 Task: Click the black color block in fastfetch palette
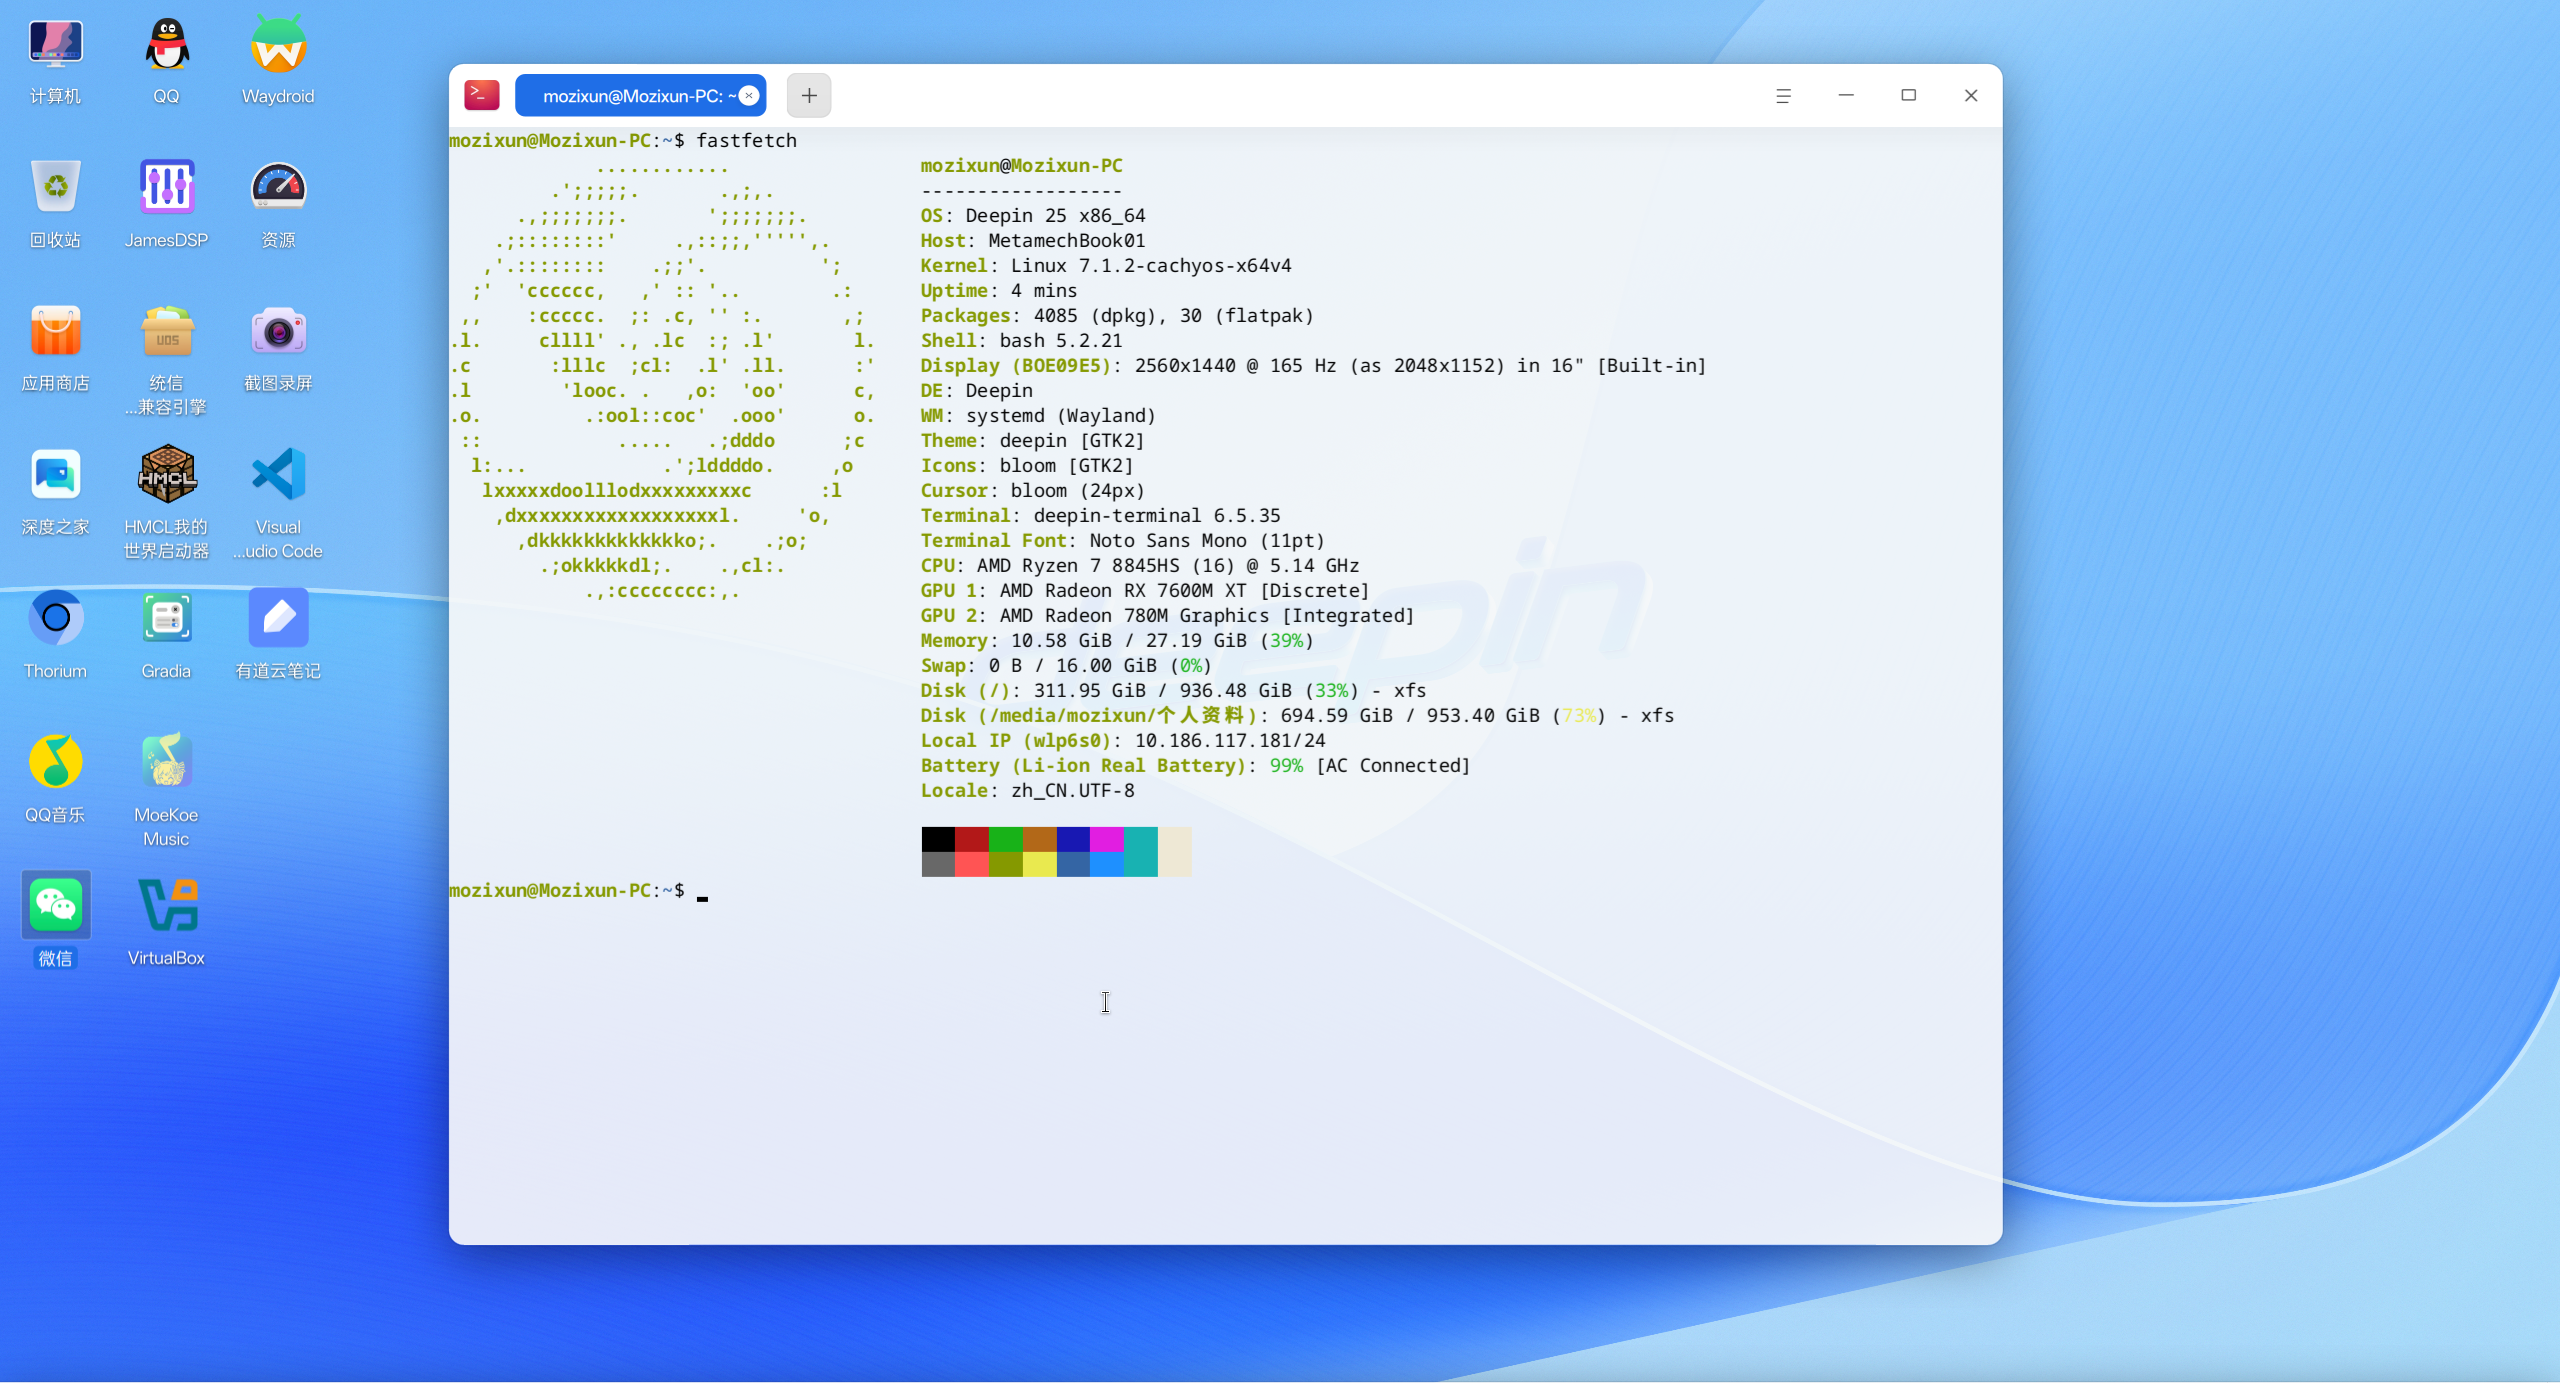coord(938,839)
